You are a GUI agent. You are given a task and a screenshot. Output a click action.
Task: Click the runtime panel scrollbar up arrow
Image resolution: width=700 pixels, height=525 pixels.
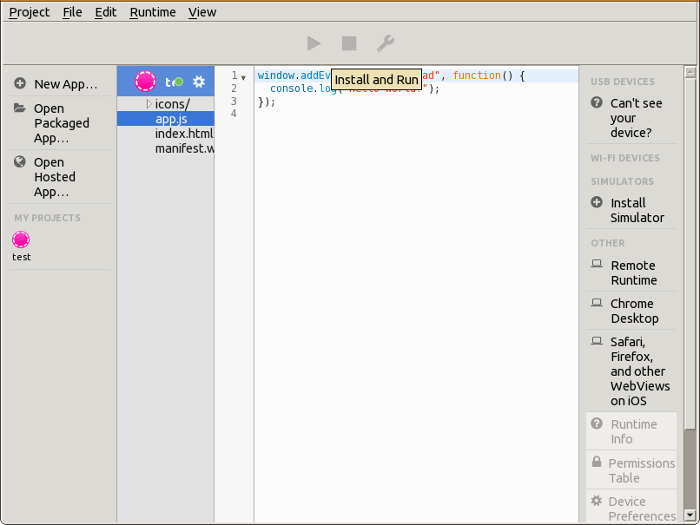690,72
